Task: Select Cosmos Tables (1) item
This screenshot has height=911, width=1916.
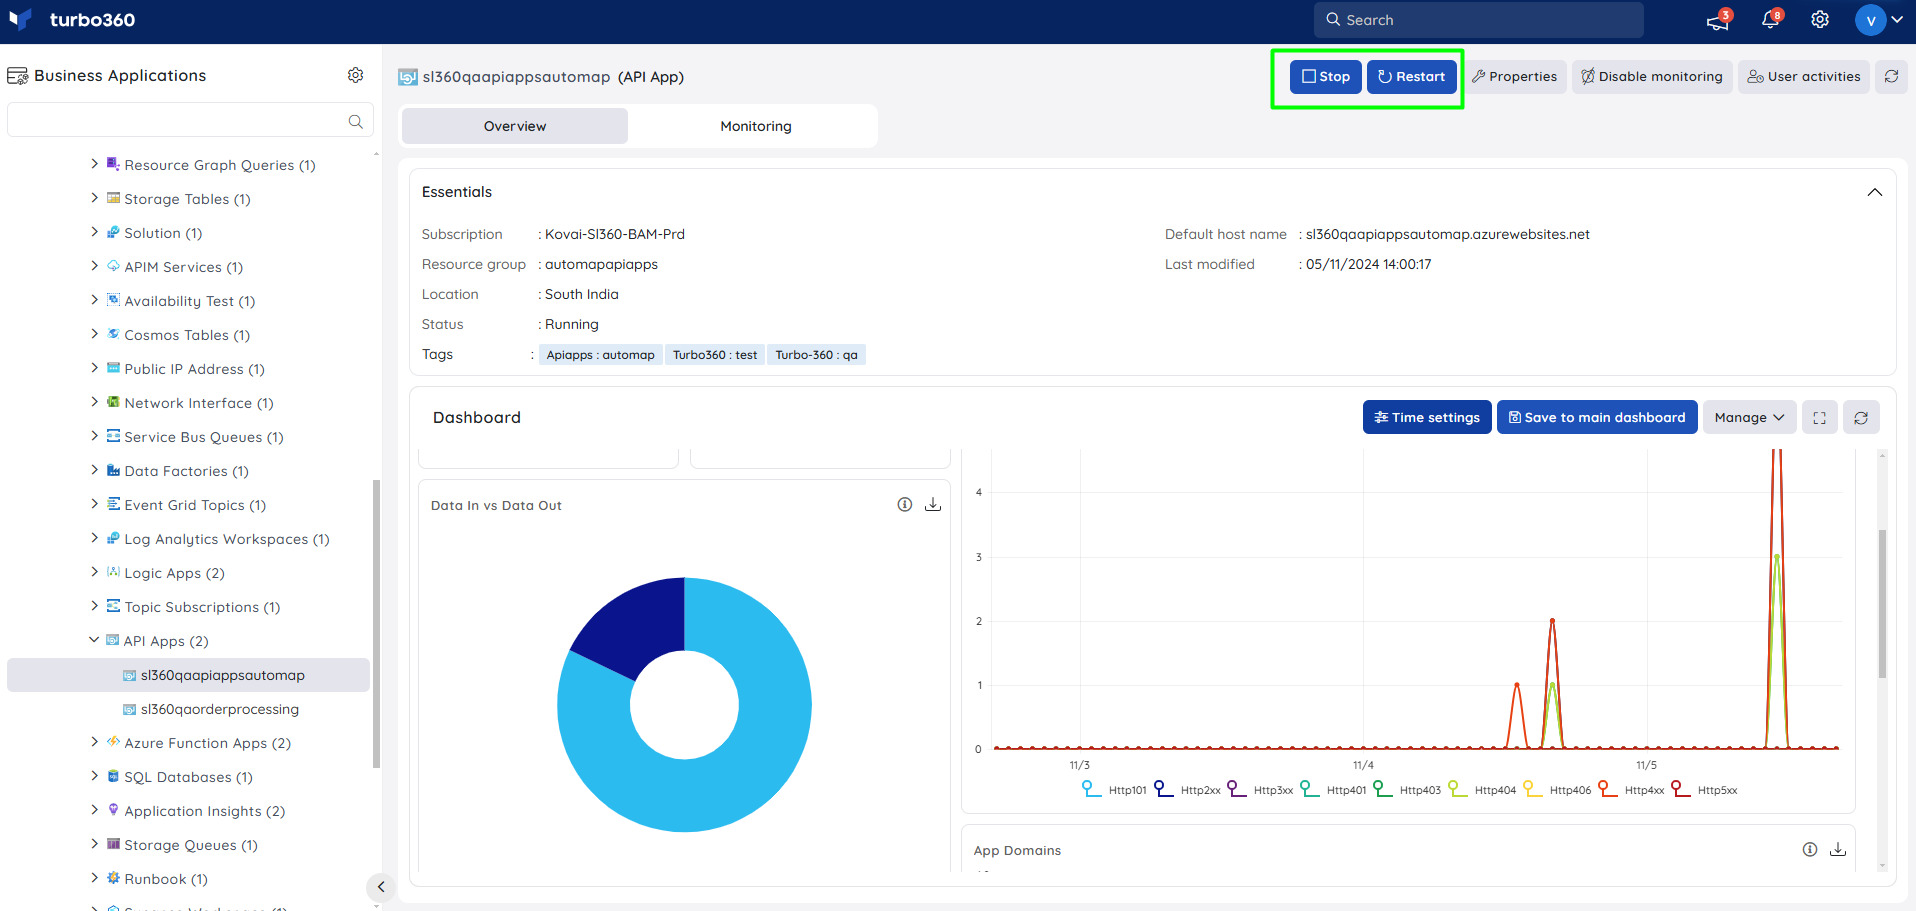Action: (x=187, y=335)
